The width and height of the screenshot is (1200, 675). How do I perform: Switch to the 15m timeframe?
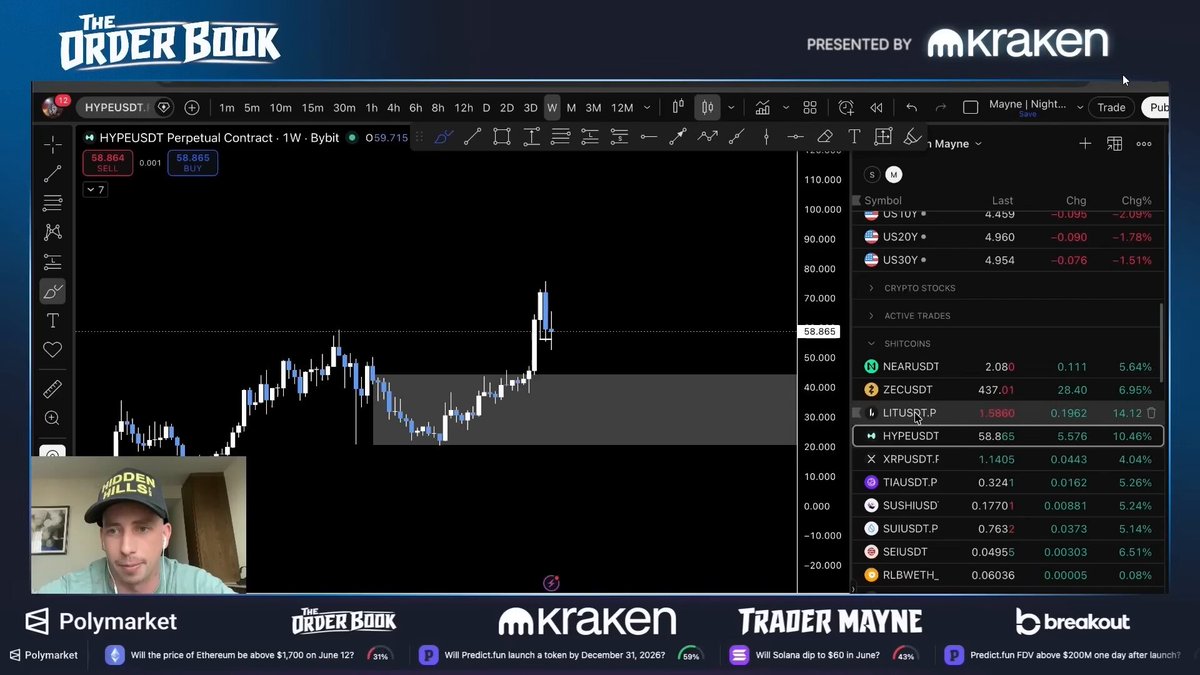click(x=313, y=107)
